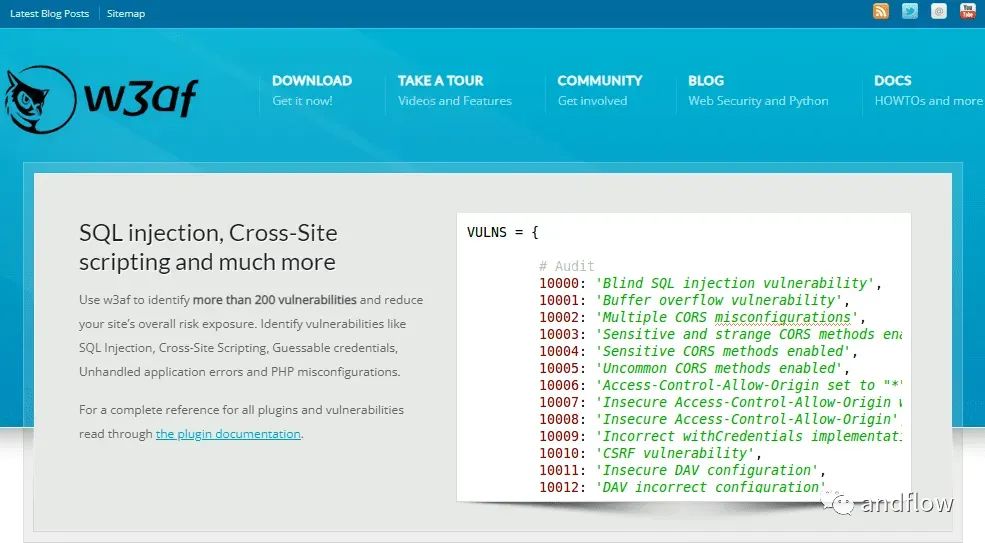The height and width of the screenshot is (543, 985).
Task: Open the RSS feed icon
Action: pos(881,11)
